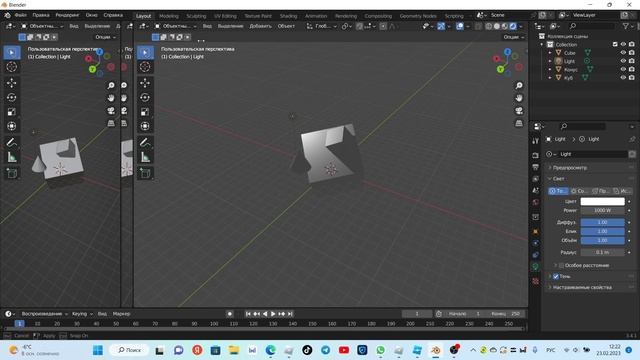Open object mode dropdown in main viewport

click(x=176, y=26)
